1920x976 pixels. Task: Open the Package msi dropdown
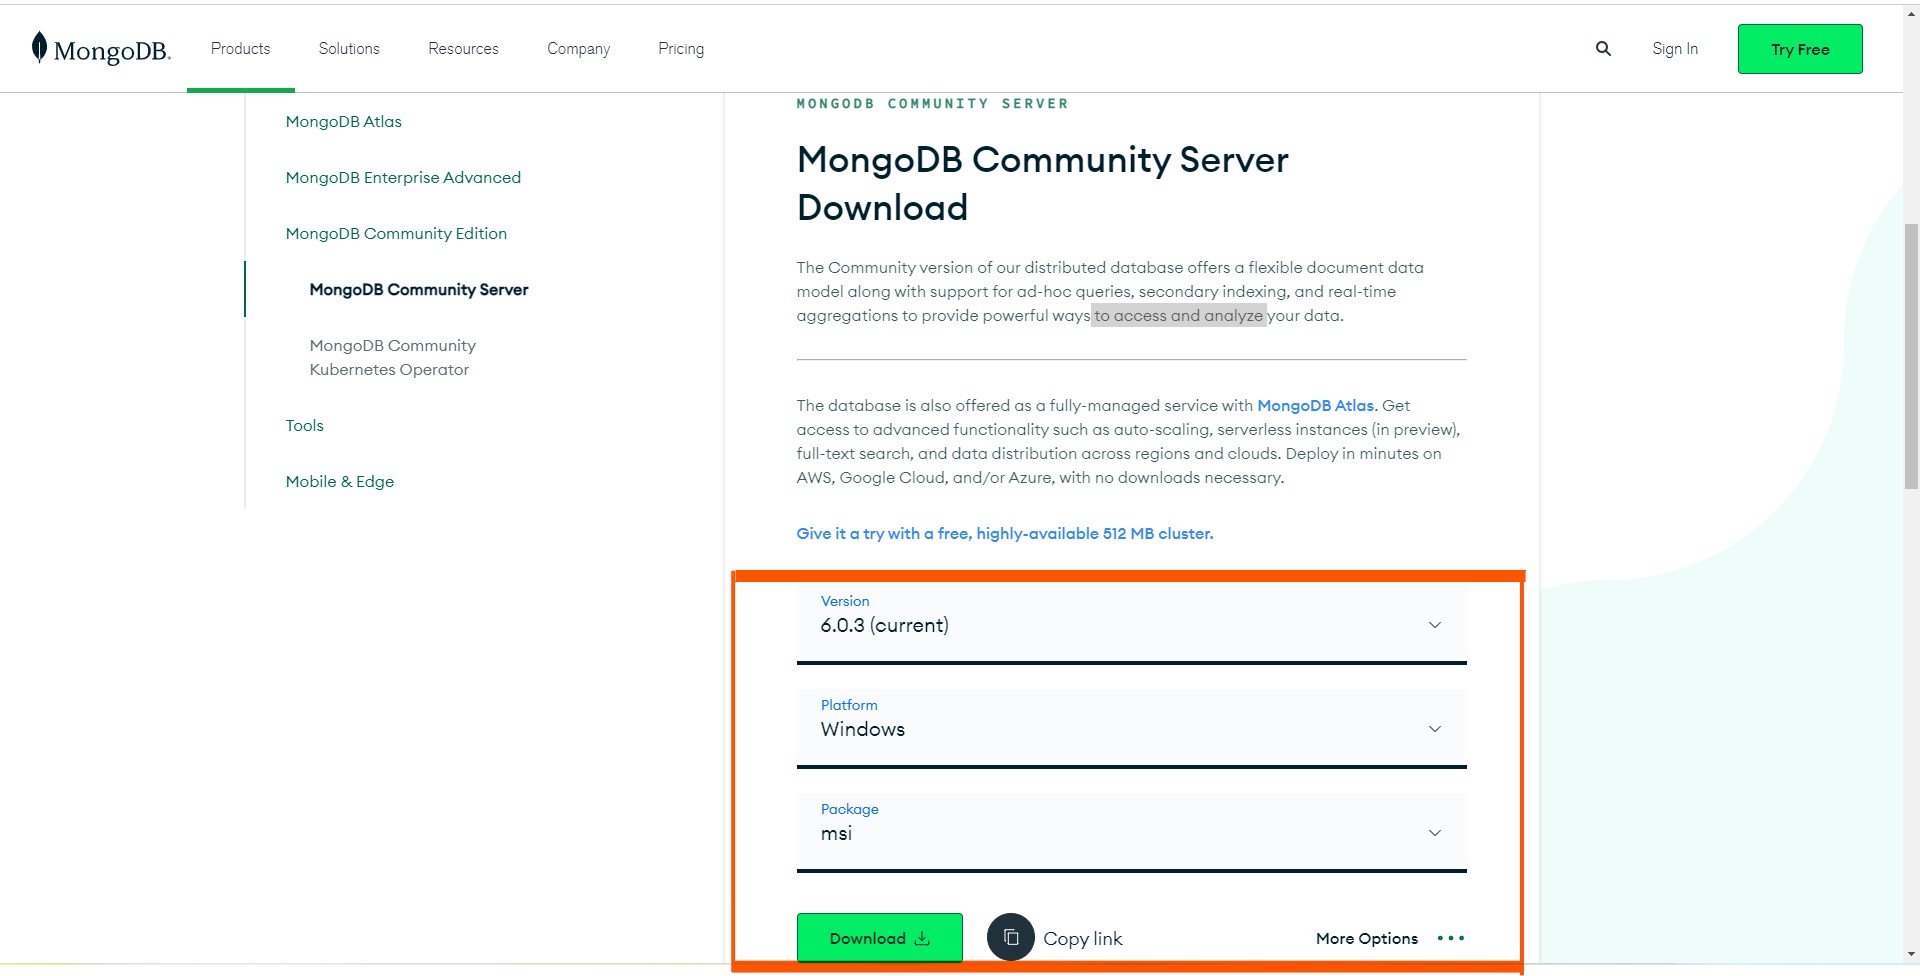pyautogui.click(x=1131, y=832)
